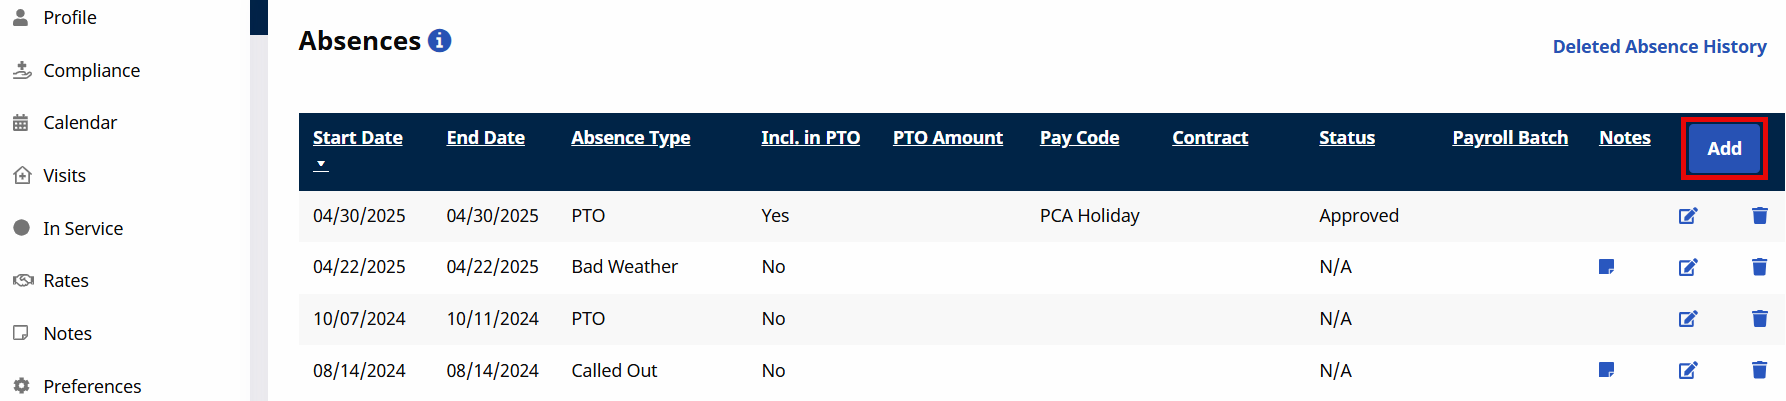Delete the 04/30/2025 PTO absence
1786x401 pixels.
coord(1760,216)
